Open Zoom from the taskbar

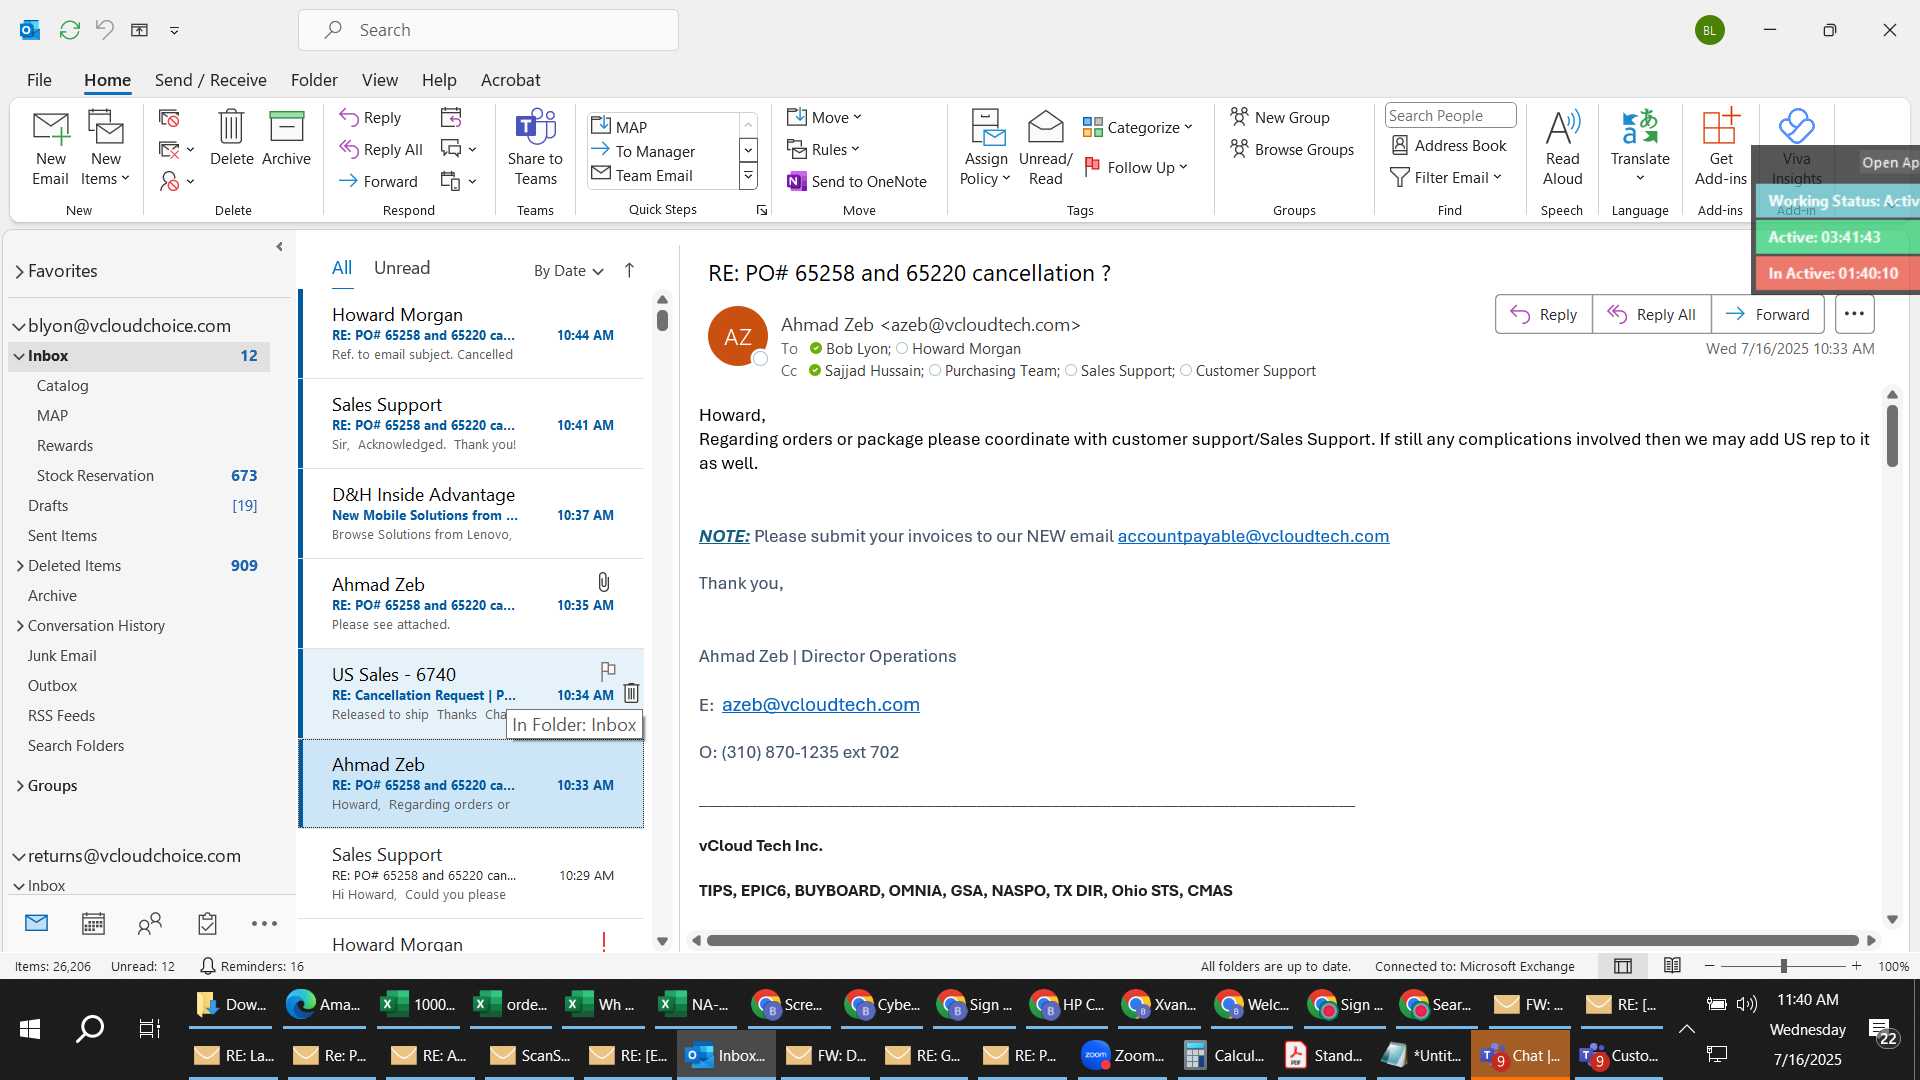1124,1055
